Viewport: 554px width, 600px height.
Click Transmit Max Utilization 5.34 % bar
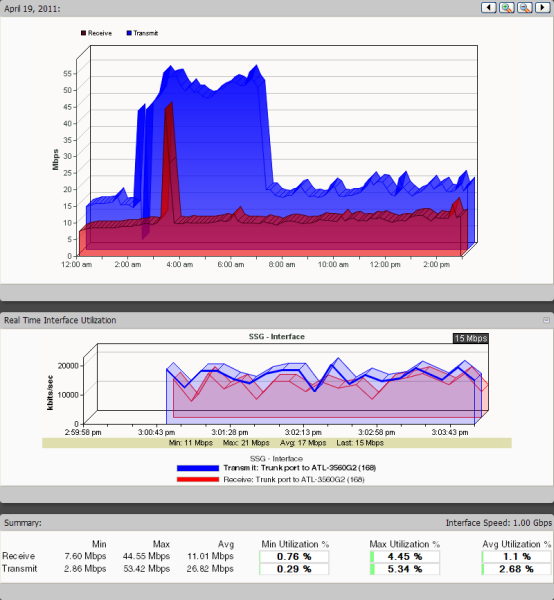(x=405, y=569)
